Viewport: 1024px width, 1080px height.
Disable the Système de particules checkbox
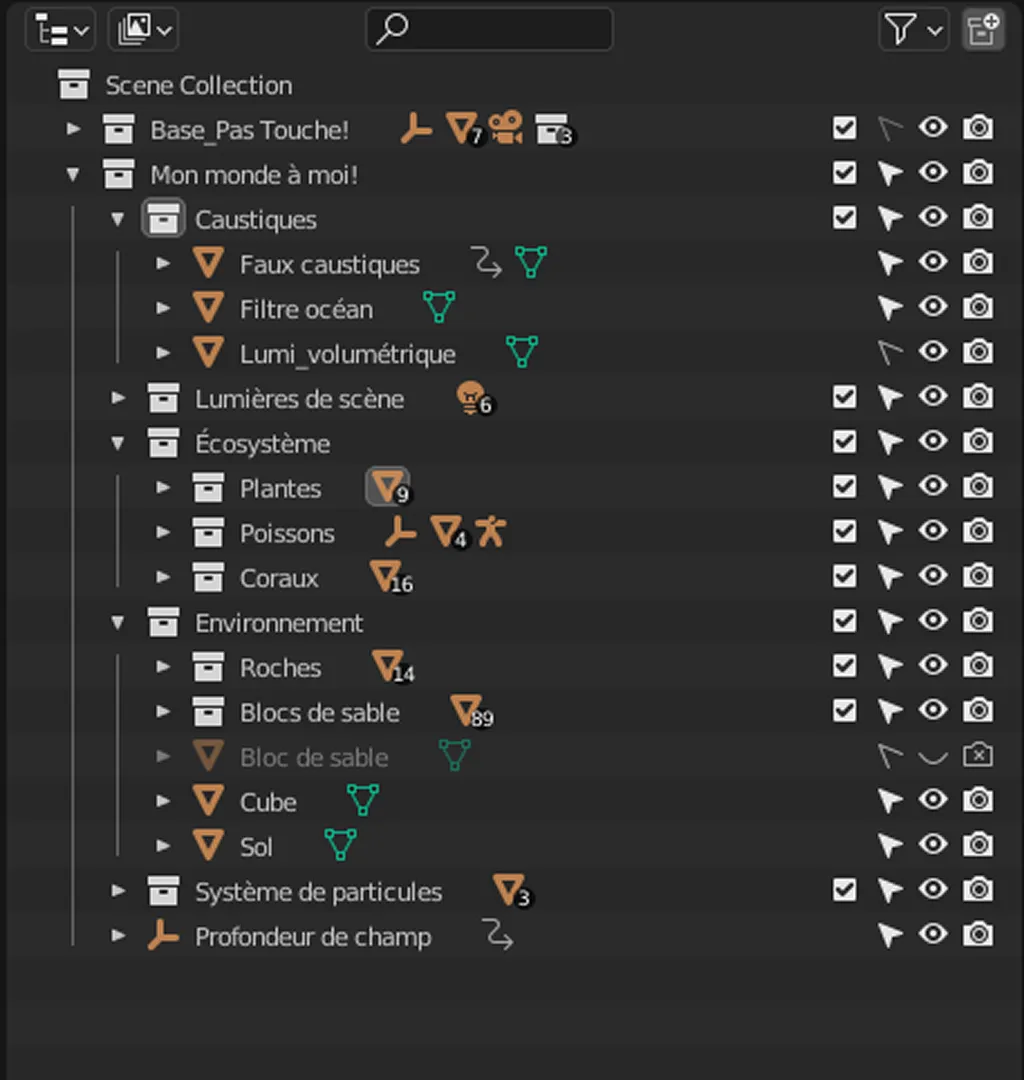pos(844,890)
